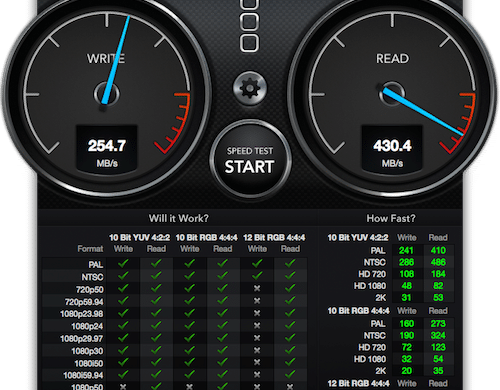The image size is (500, 390).
Task: Select the 1080p23.98 format row label
Action: click(82, 314)
